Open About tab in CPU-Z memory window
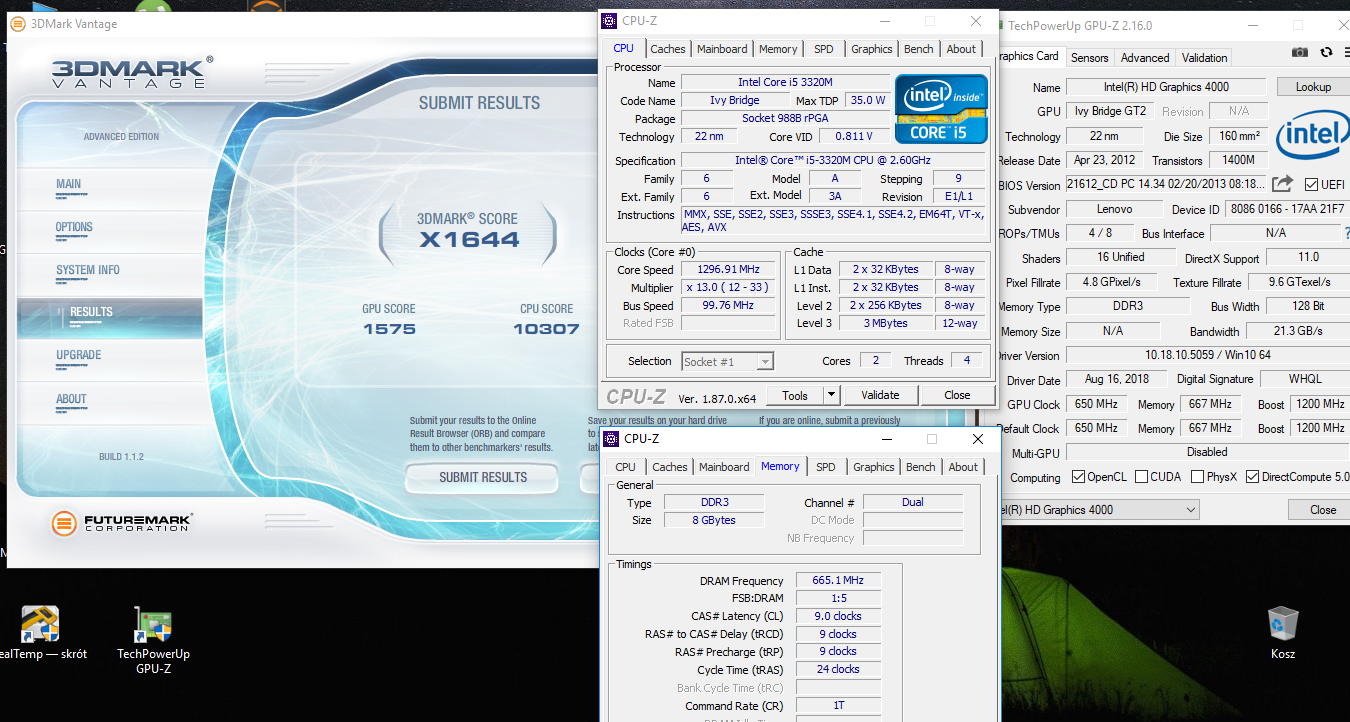 [963, 467]
